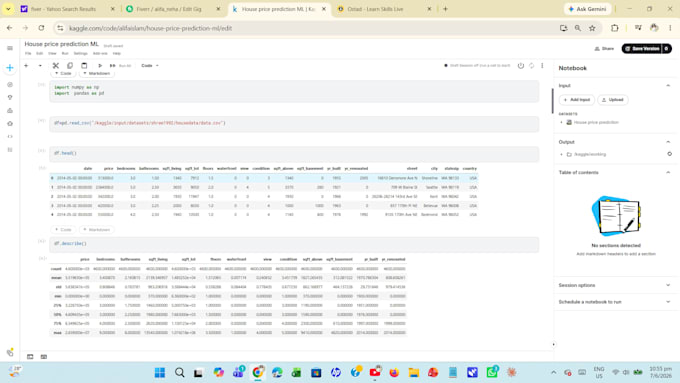Viewport: 680px width, 383px height.
Task: Reload the Kaggle page
Action: [41, 28]
